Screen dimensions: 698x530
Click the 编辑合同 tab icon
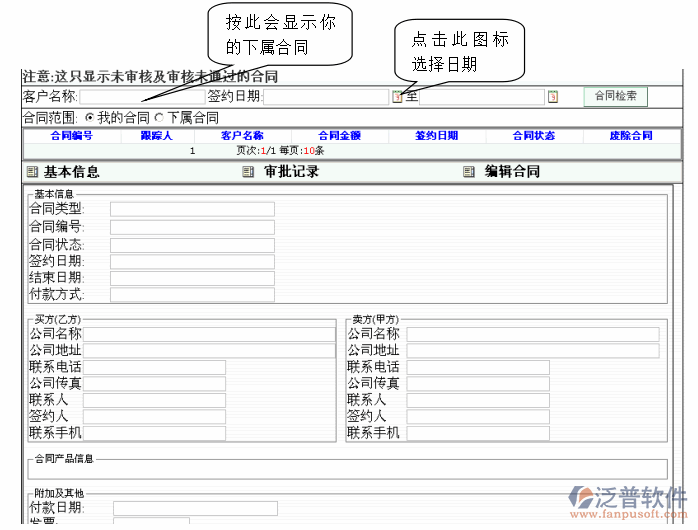point(469,172)
